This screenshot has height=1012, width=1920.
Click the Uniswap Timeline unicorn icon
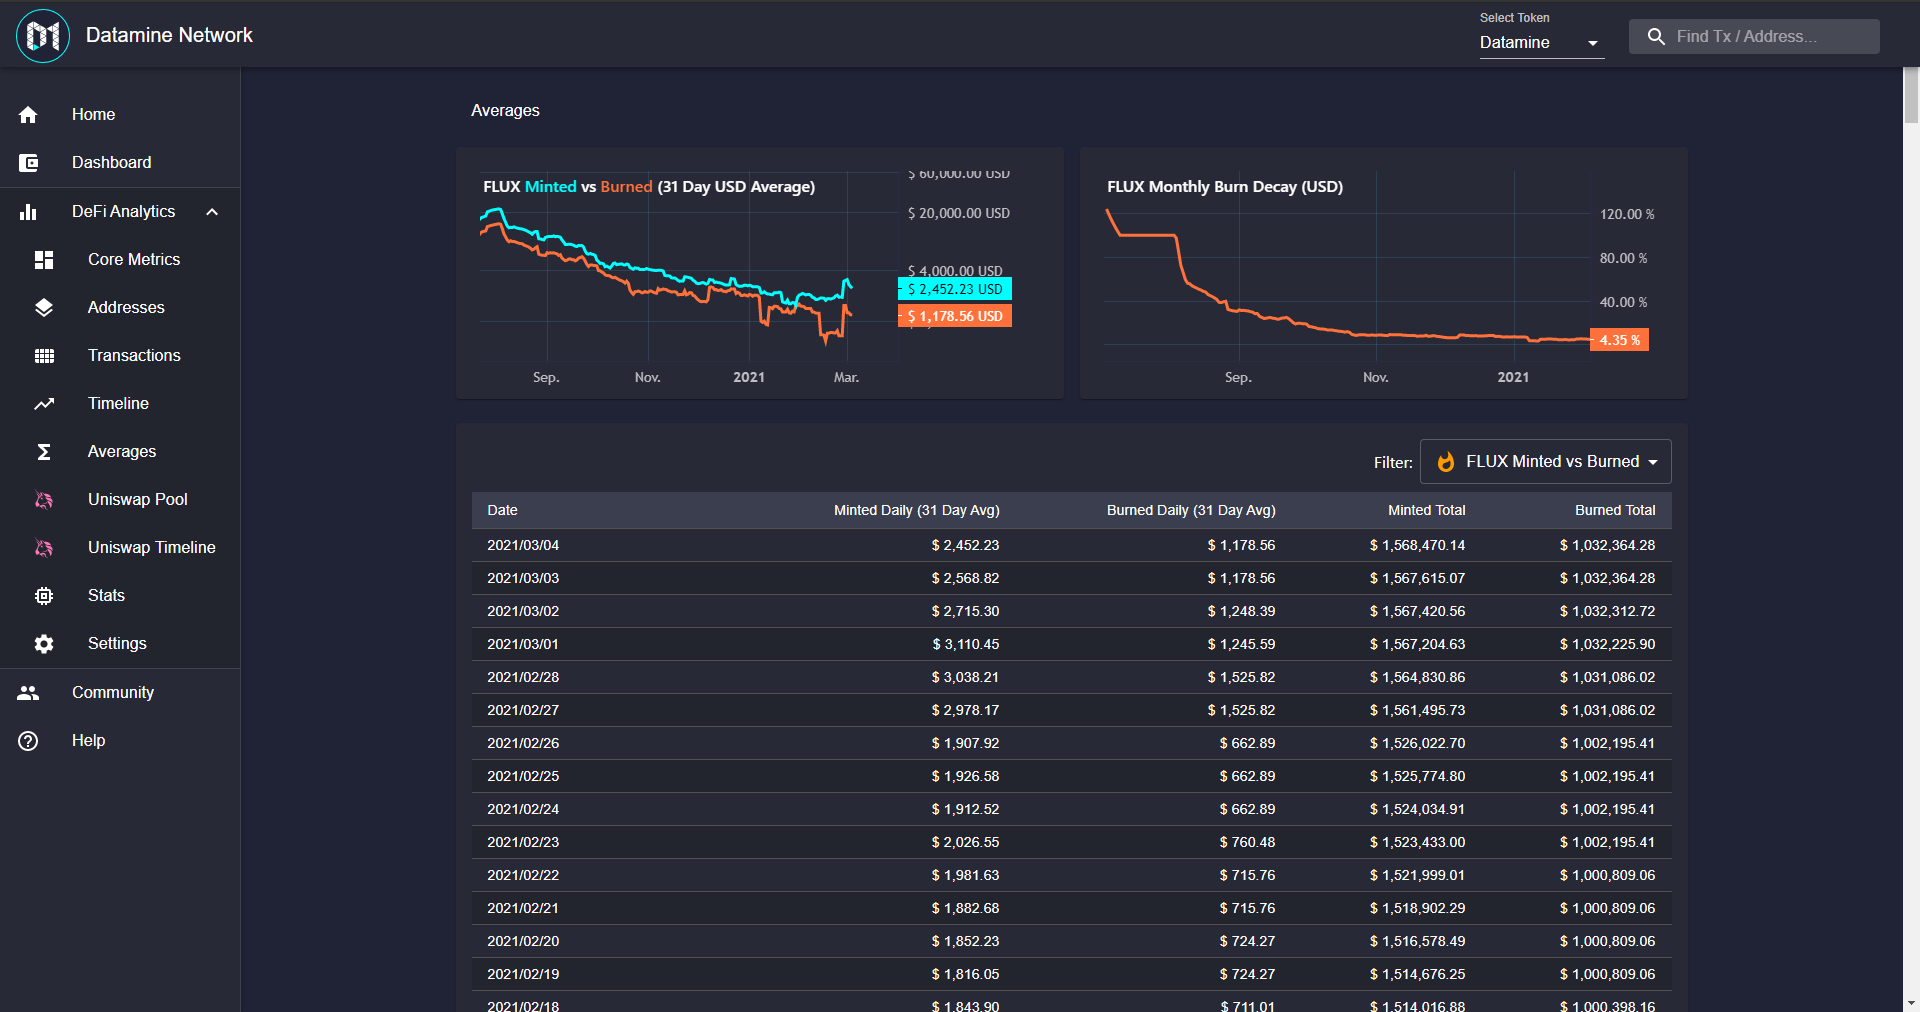[x=44, y=548]
